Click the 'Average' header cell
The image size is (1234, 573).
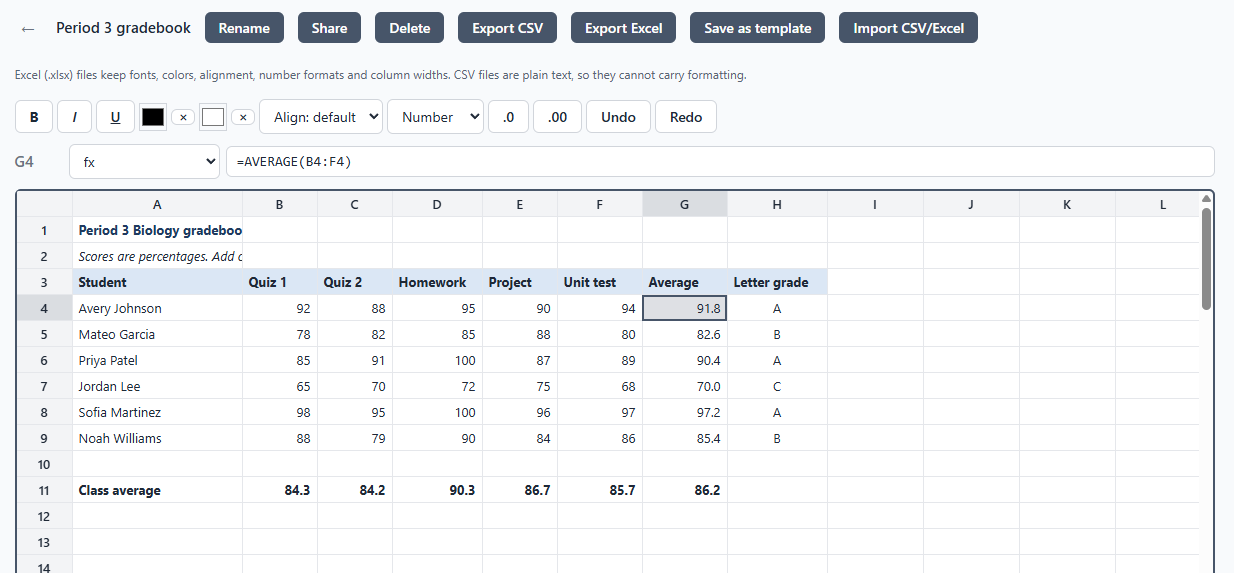[x=685, y=282]
